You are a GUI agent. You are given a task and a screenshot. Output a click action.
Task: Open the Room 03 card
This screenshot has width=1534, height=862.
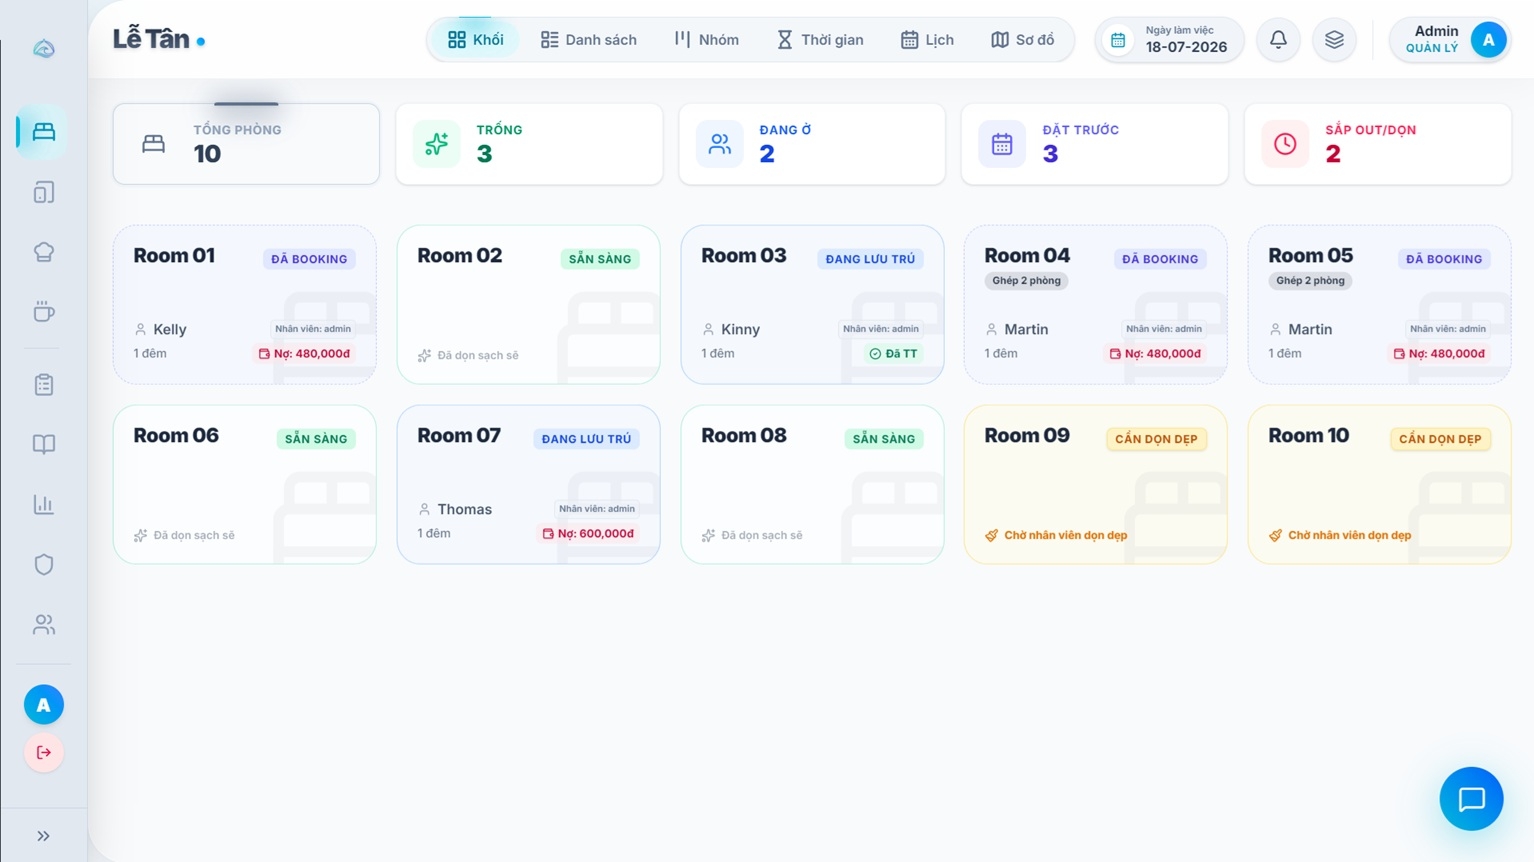(812, 304)
